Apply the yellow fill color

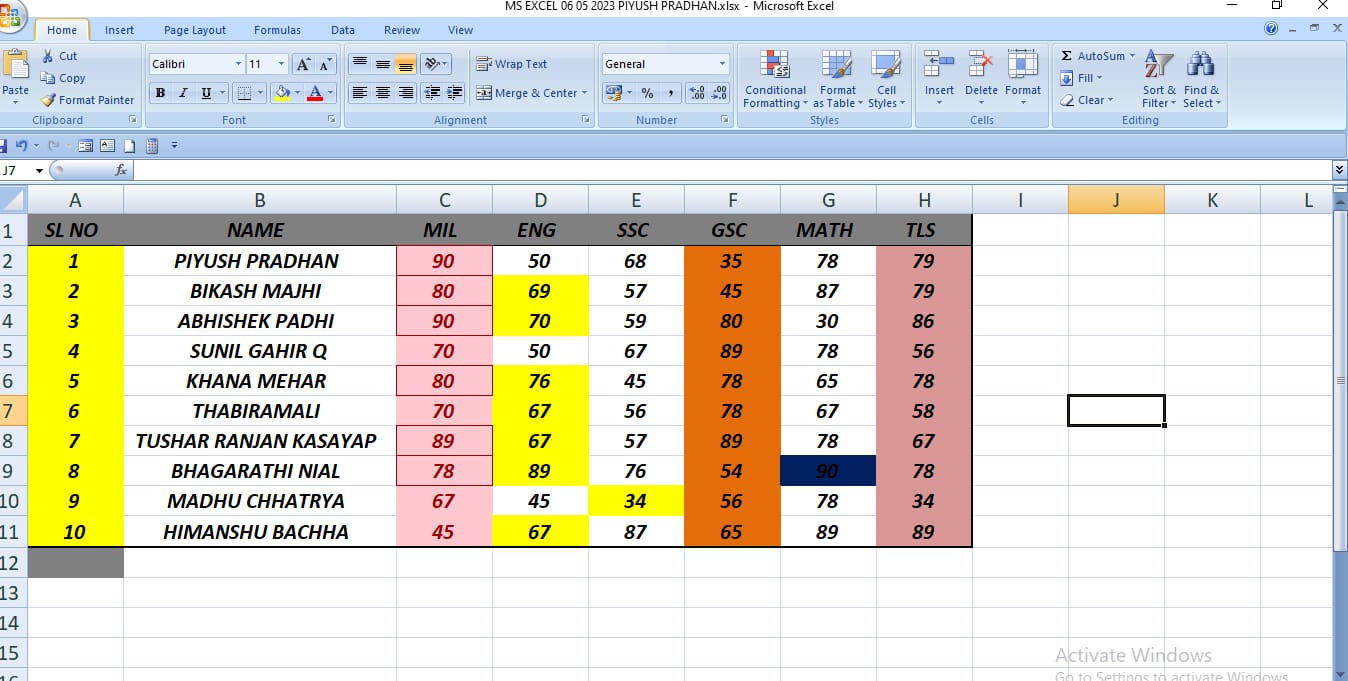point(282,93)
